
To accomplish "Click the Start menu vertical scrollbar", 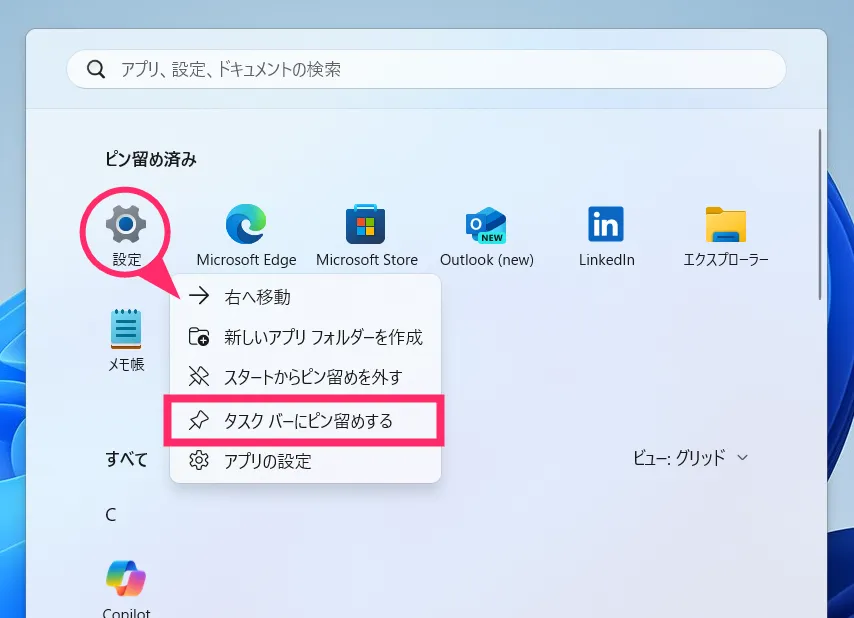I will click(819, 215).
